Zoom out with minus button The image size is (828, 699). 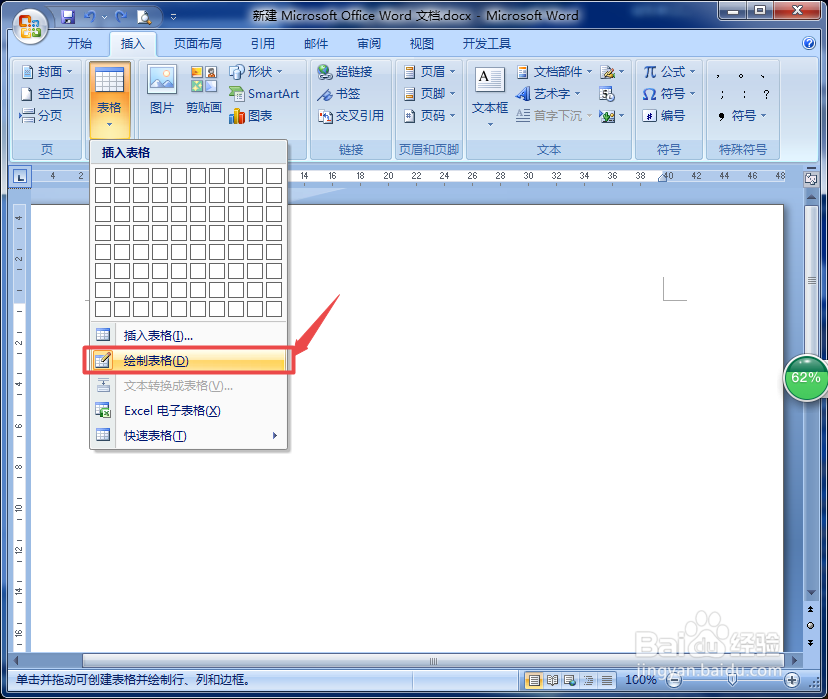coord(674,681)
